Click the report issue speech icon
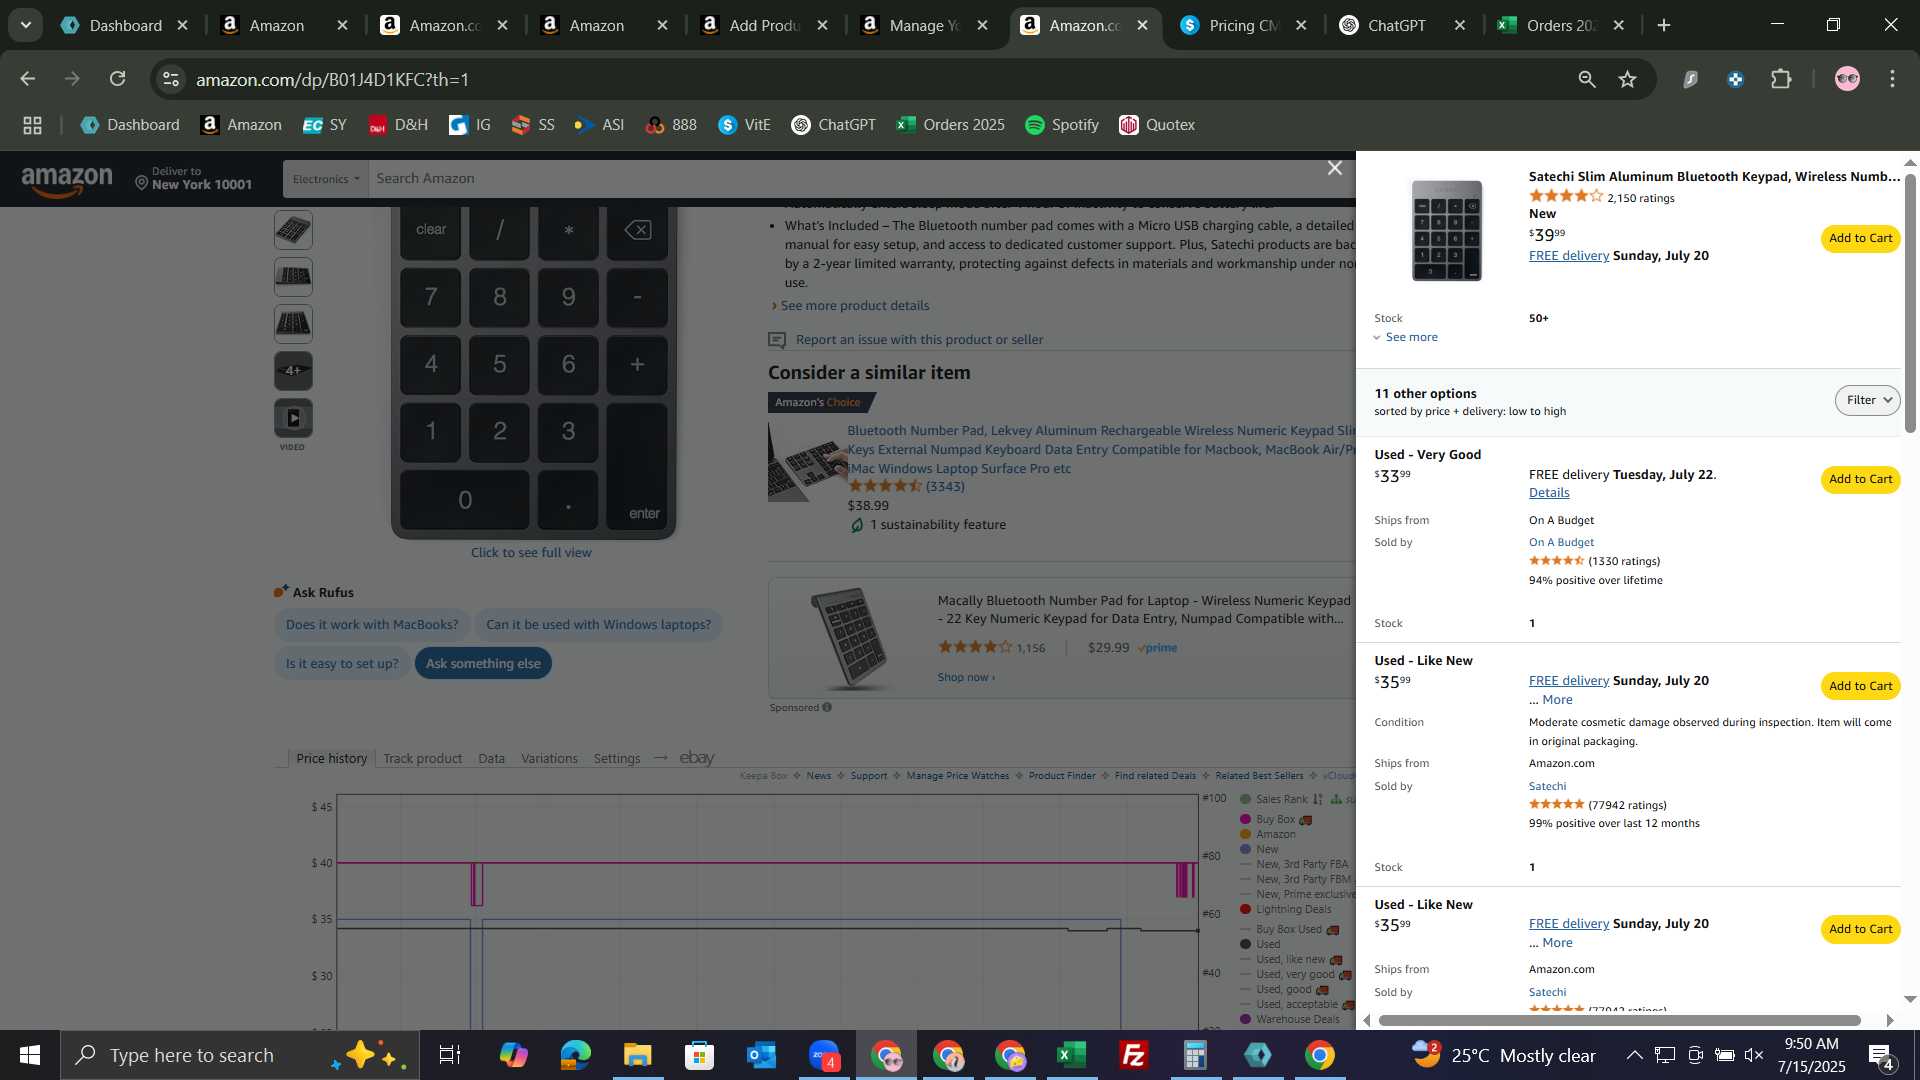1920x1080 pixels. 777,340
